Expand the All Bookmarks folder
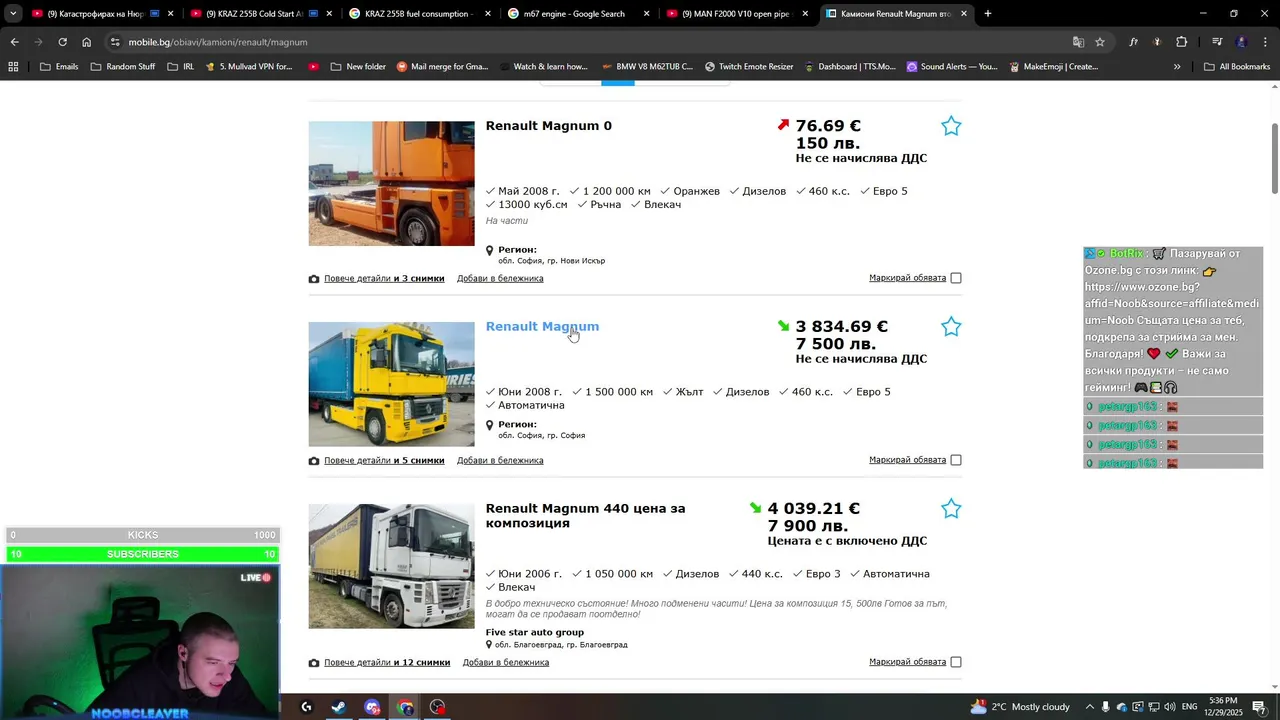The image size is (1280, 720). (x=1237, y=67)
